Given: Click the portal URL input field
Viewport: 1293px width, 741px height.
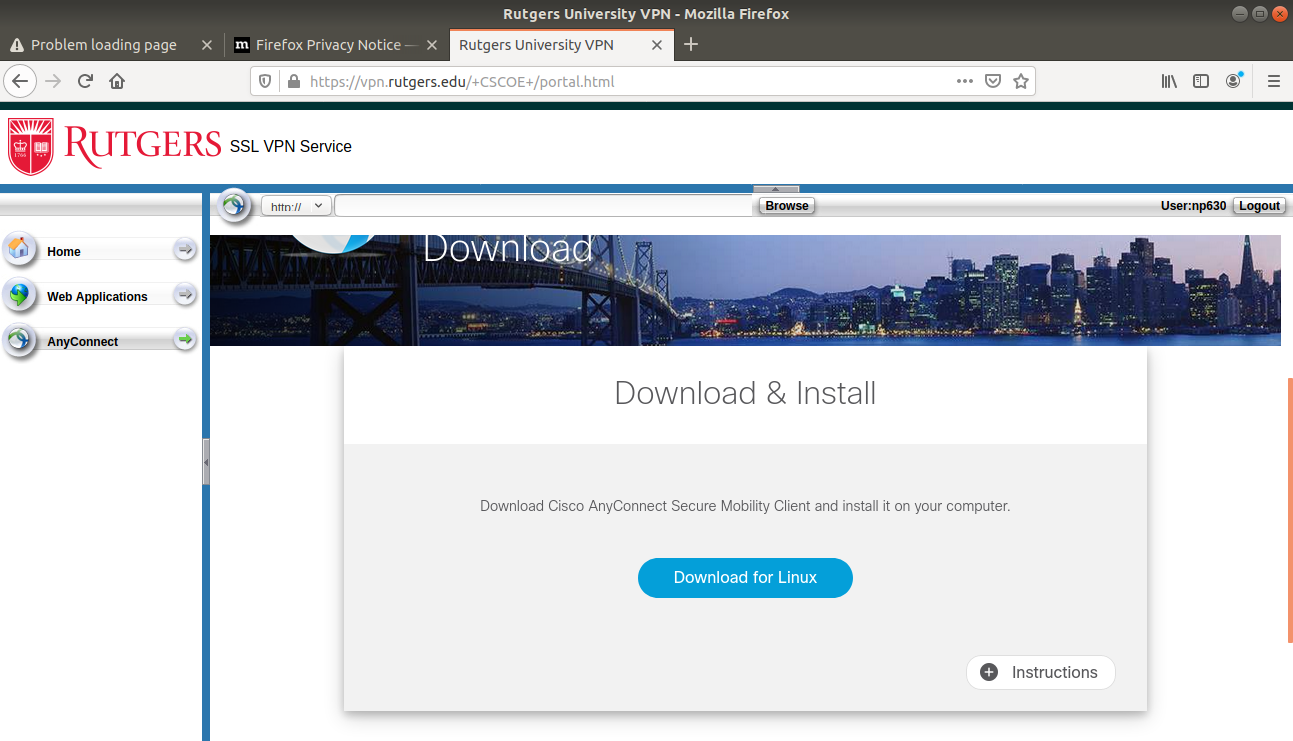Looking at the screenshot, I should click(x=544, y=206).
